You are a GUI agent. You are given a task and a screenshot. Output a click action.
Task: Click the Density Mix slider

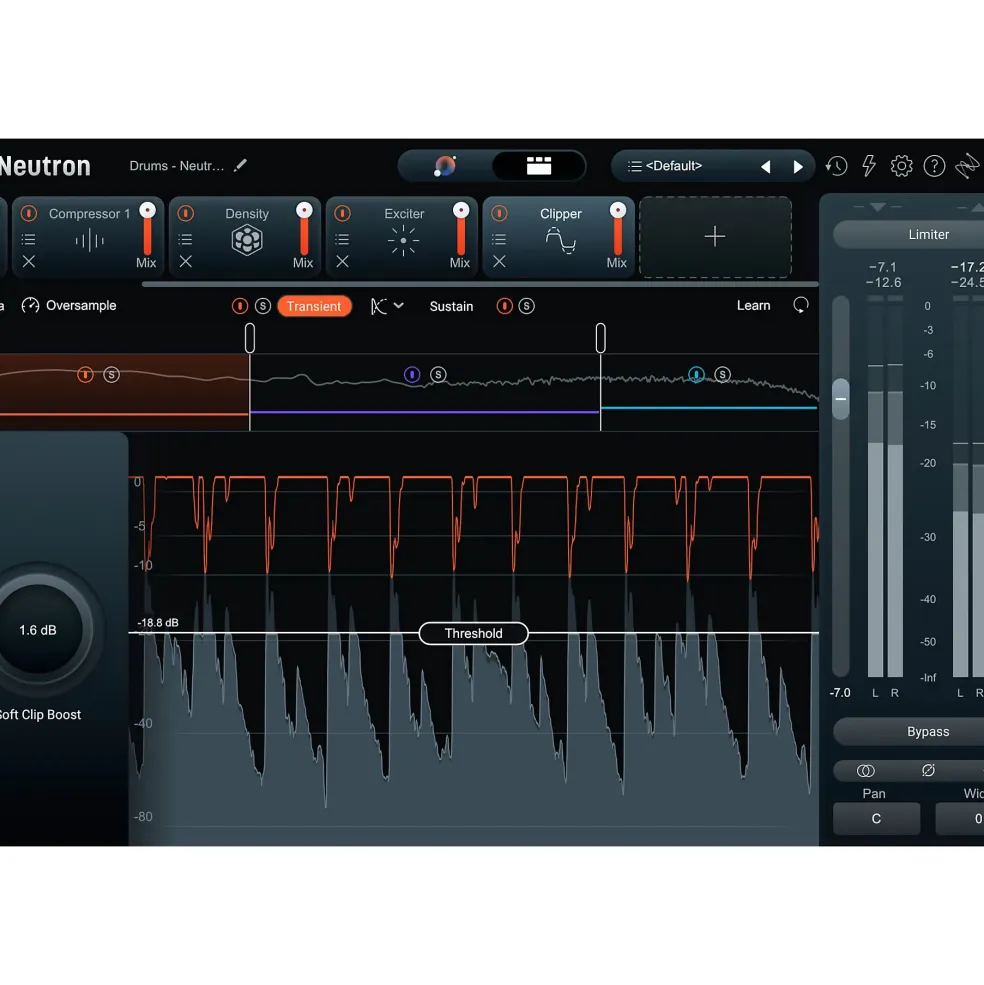304,231
